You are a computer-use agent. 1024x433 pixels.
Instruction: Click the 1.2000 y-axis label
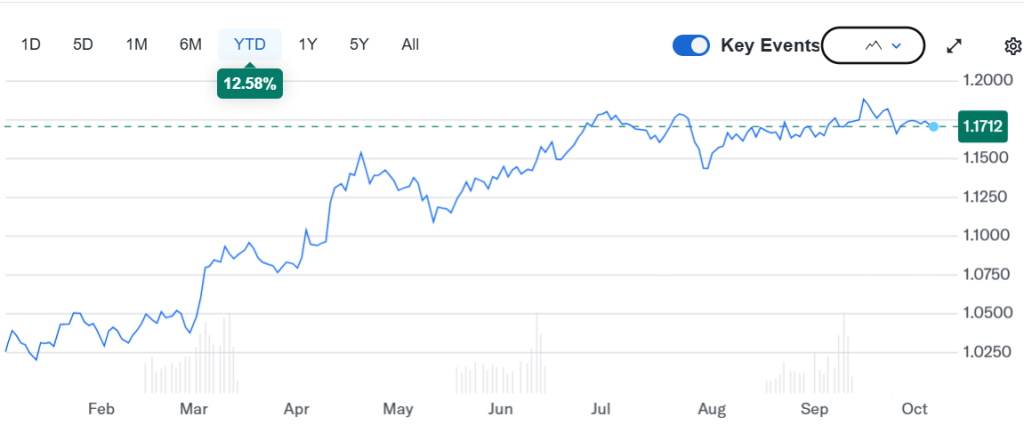tap(985, 80)
